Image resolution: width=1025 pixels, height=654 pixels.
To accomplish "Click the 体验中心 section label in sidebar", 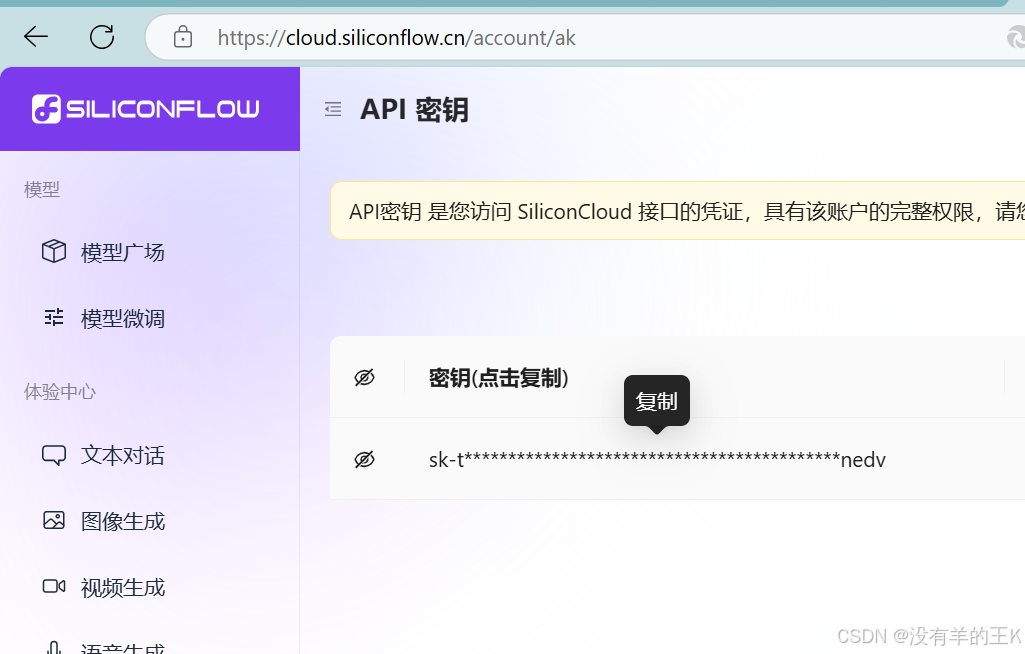I will 60,392.
